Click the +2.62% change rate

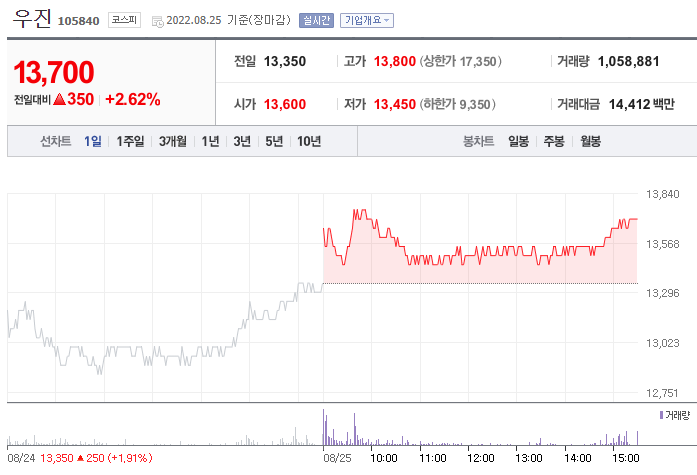132,99
